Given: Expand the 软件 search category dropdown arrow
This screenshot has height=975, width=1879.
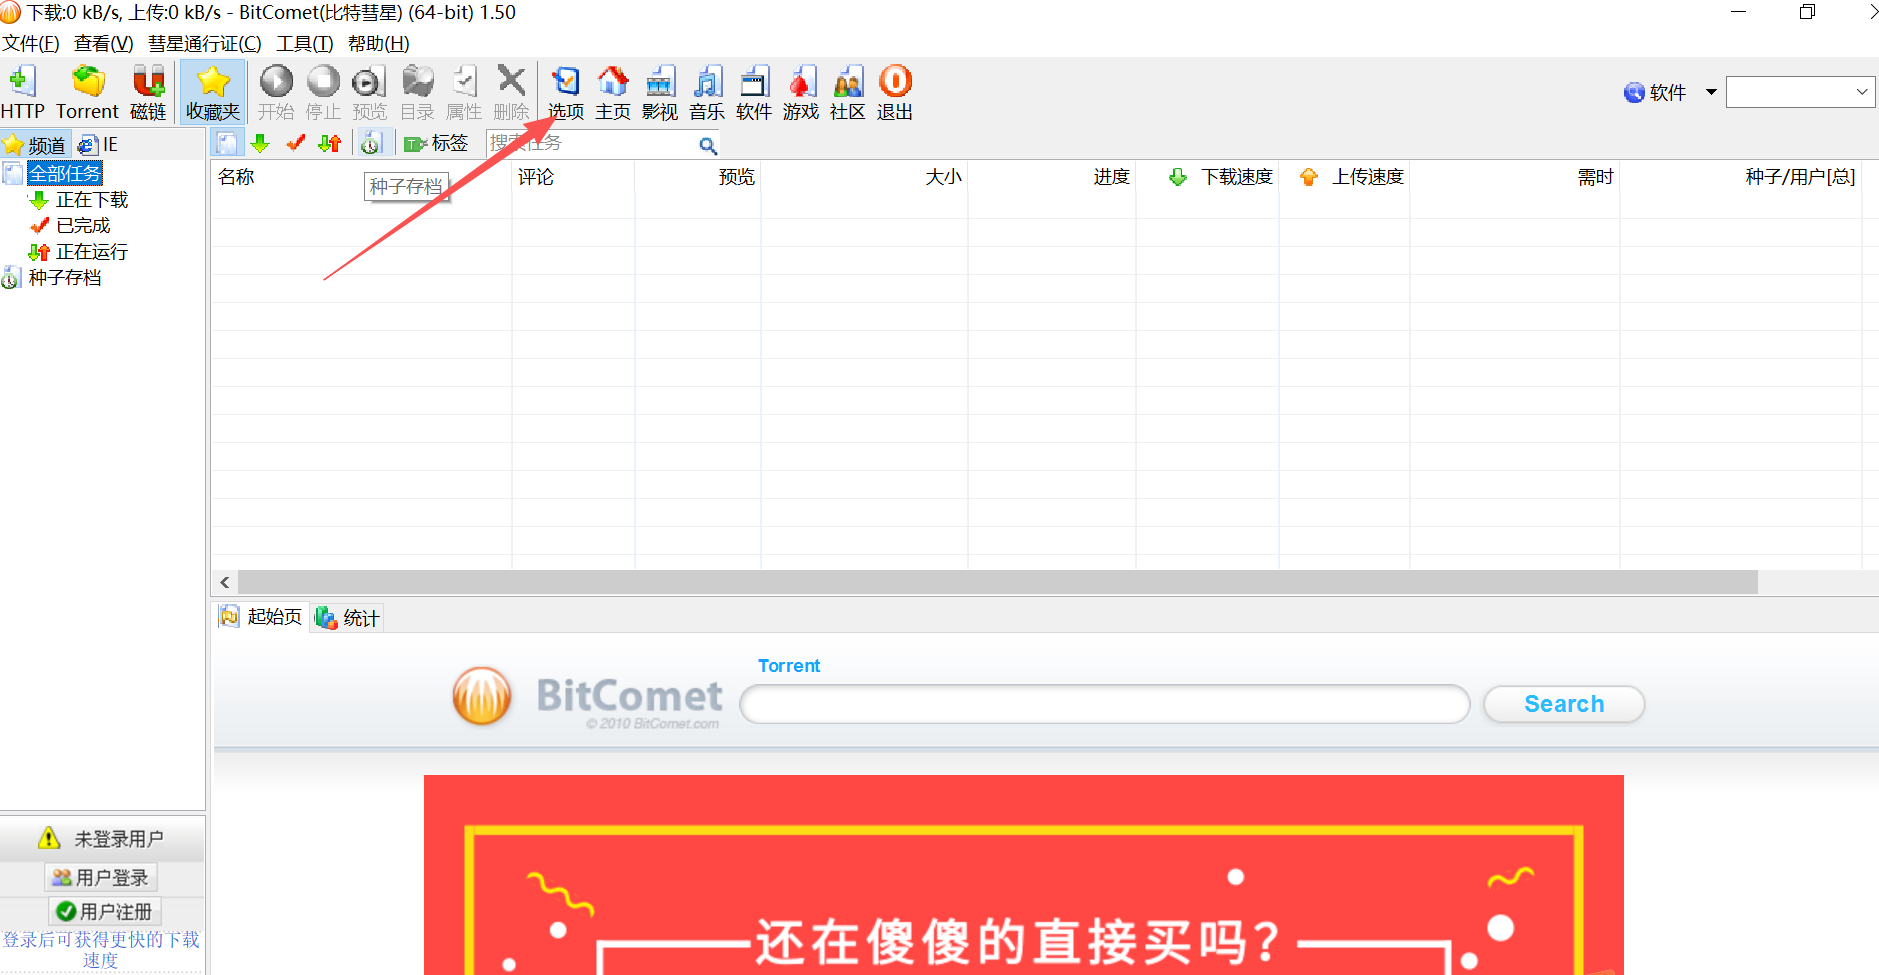Looking at the screenshot, I should pos(1711,92).
